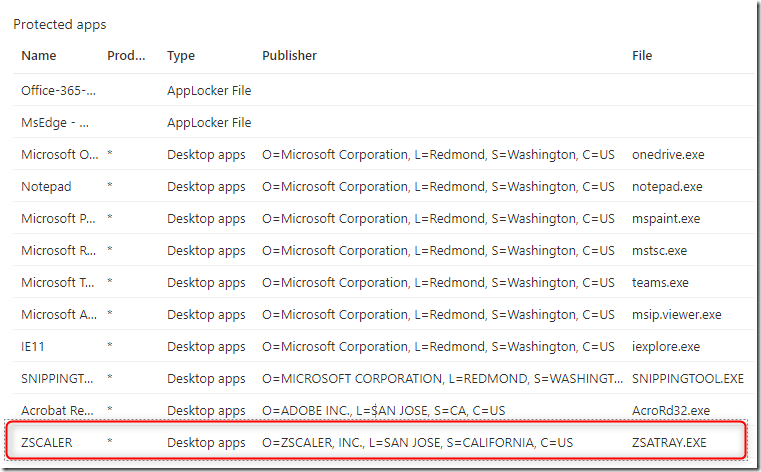This screenshot has height=472, width=761.
Task: Click SNIPPINGTOOL.EXE file cell
Action: point(688,379)
